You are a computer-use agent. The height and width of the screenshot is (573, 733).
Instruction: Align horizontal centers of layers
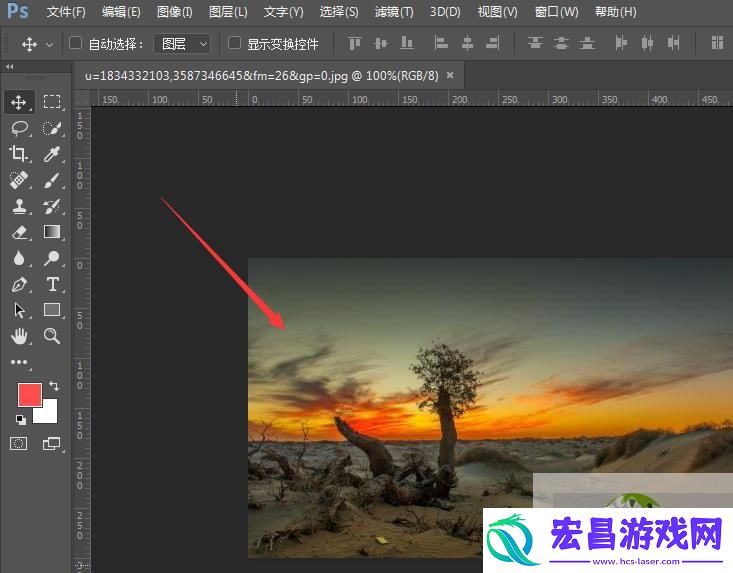(467, 43)
